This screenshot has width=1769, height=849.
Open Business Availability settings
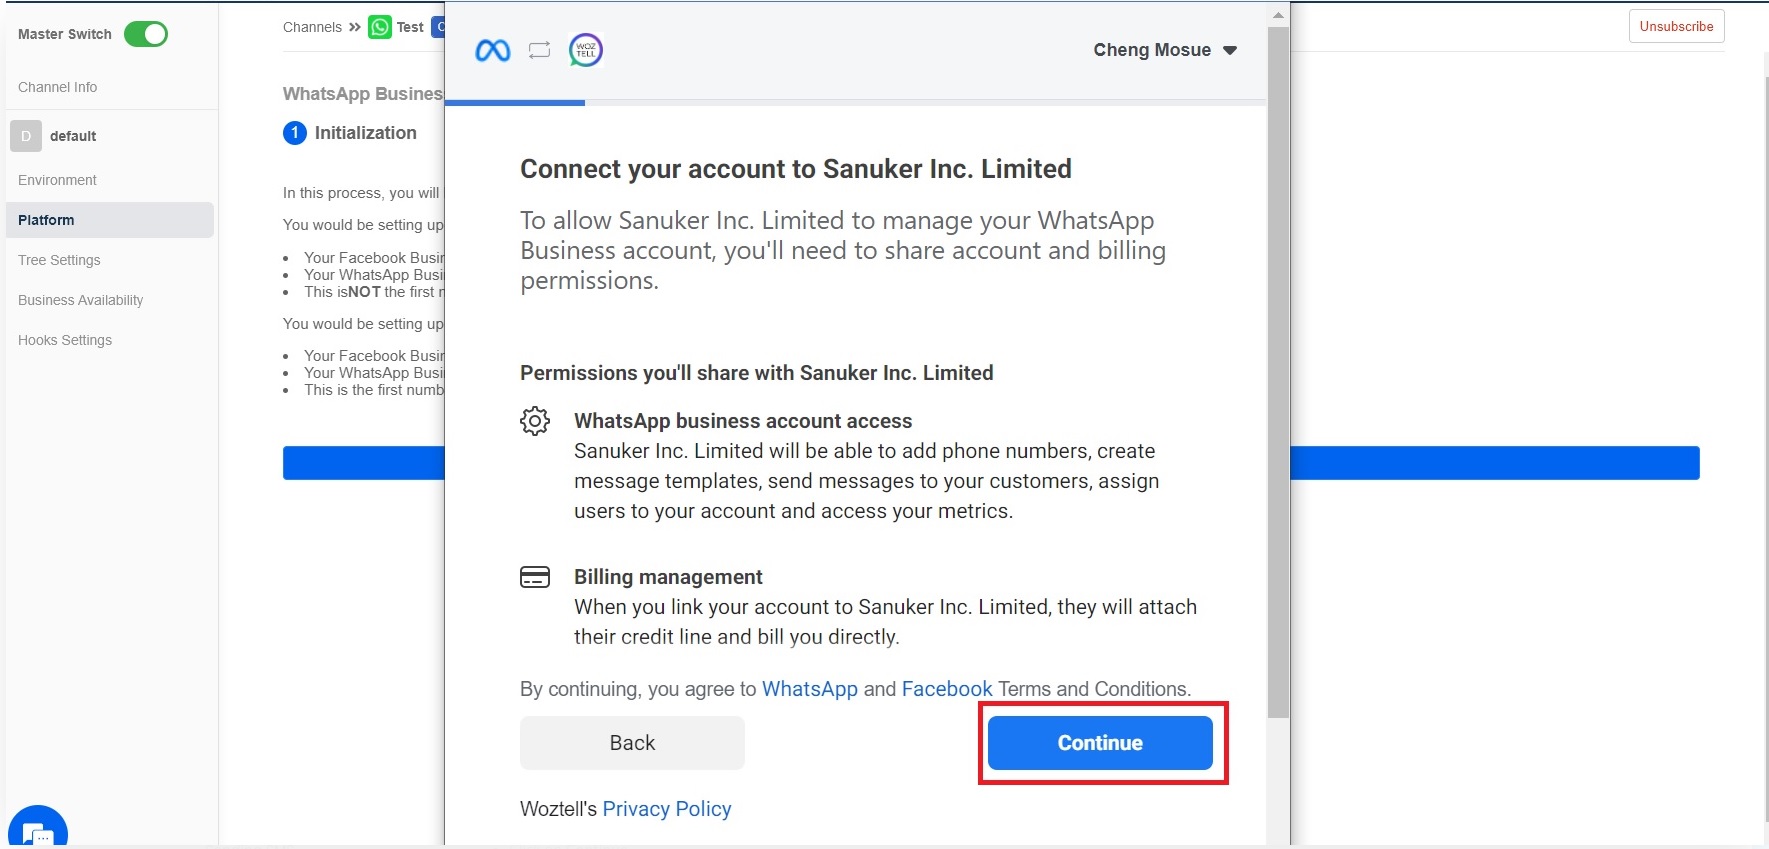[x=80, y=300]
